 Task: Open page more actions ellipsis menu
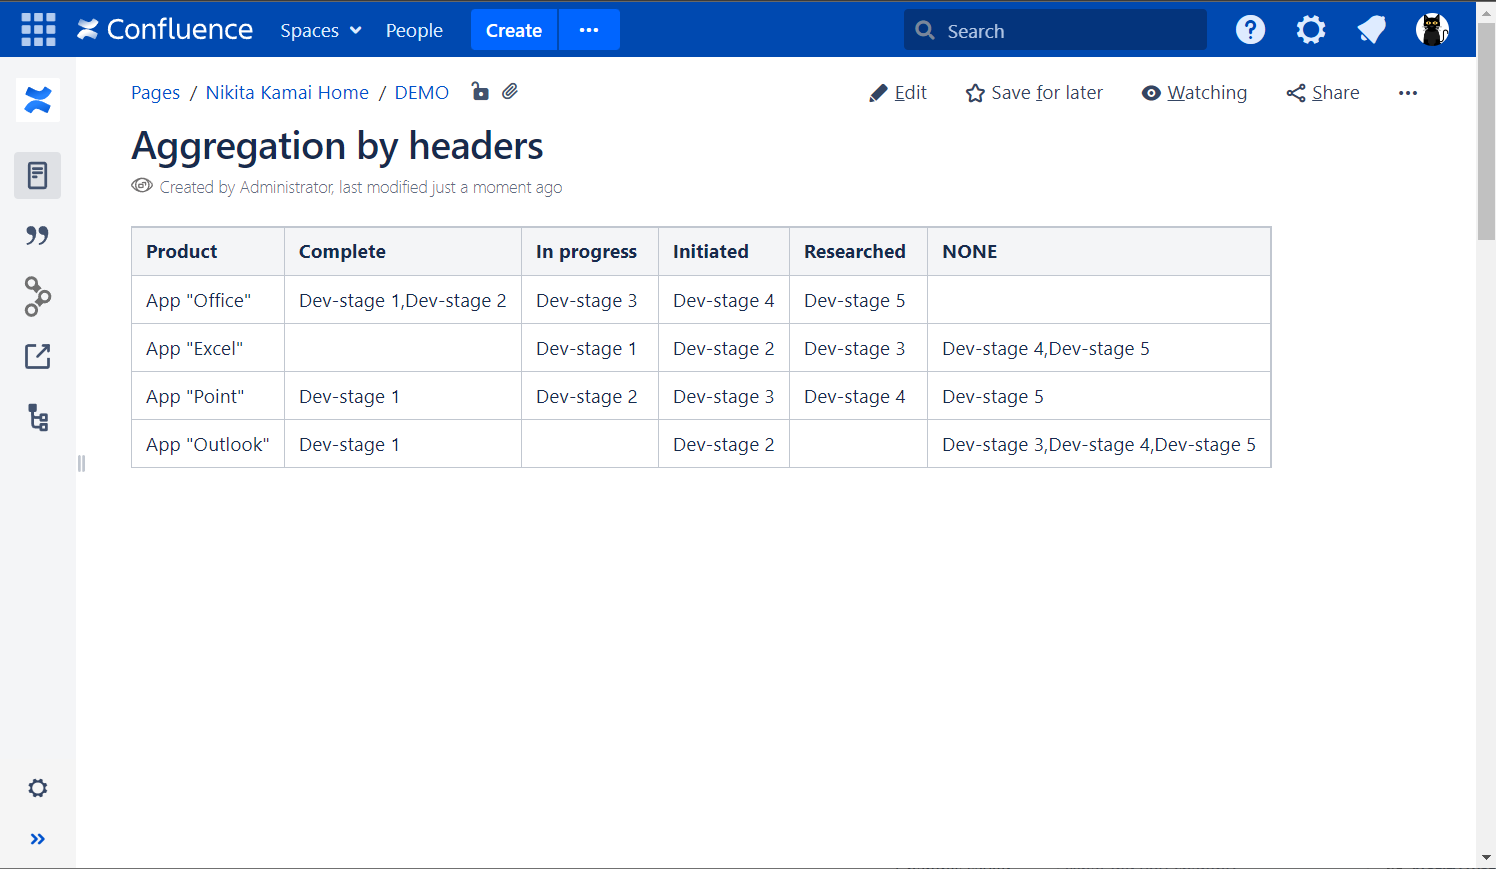pyautogui.click(x=1408, y=93)
